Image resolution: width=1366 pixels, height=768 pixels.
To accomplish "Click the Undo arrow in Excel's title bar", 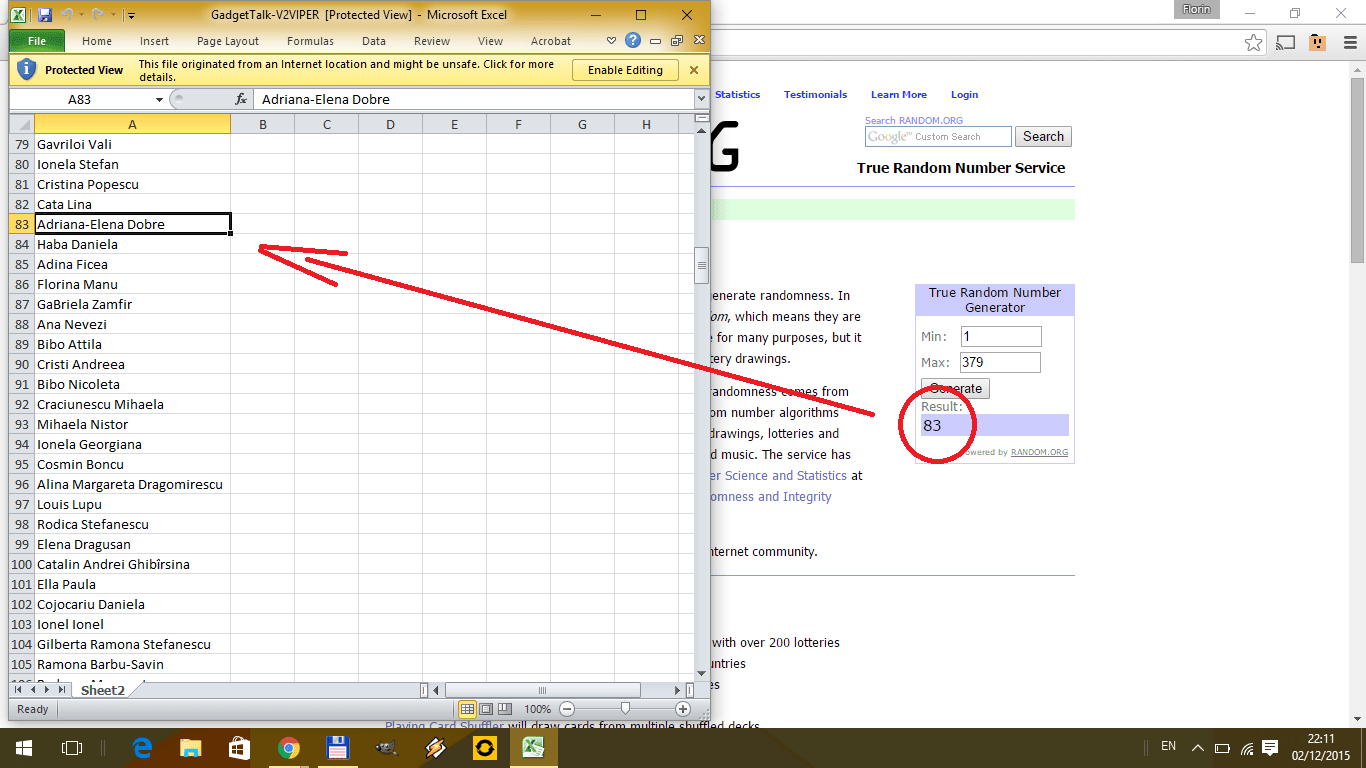I will (x=67, y=15).
